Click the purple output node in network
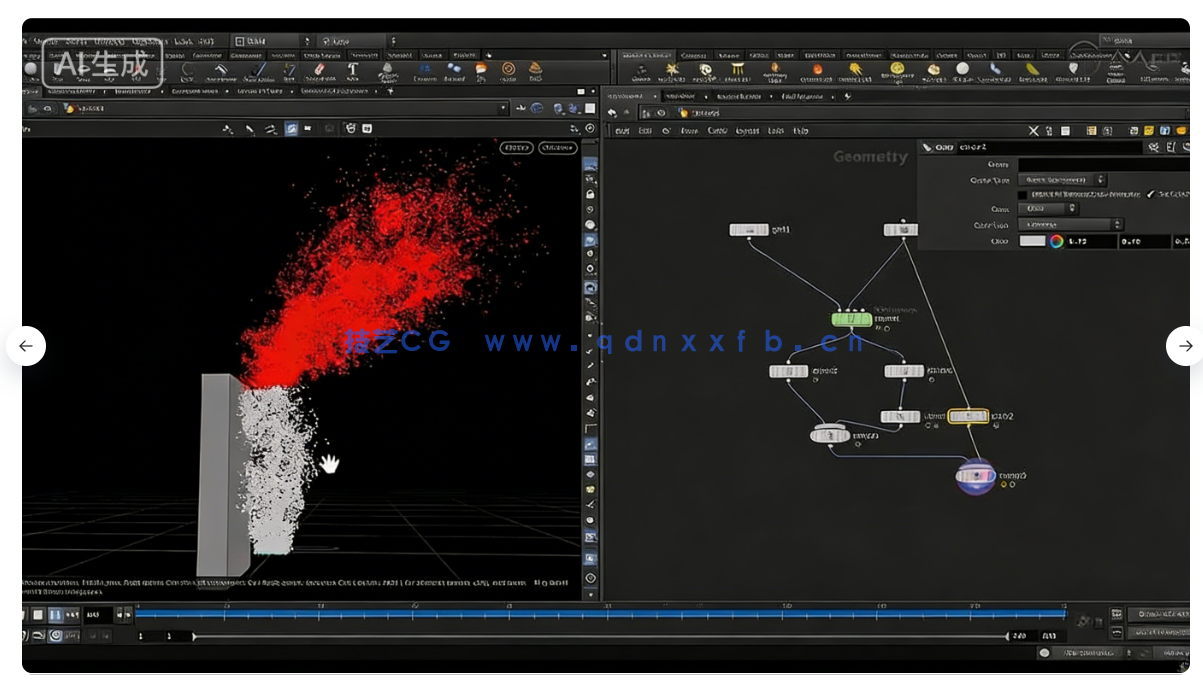Screen dimensions: 1203x684 pyautogui.click(x=975, y=476)
